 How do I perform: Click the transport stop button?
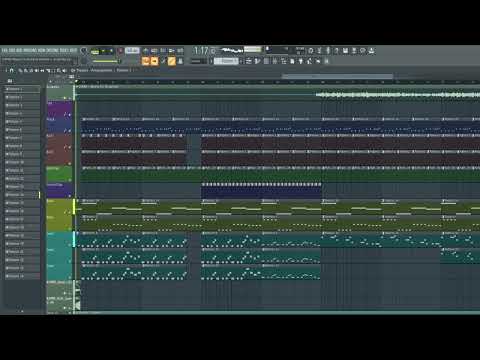[111, 51]
